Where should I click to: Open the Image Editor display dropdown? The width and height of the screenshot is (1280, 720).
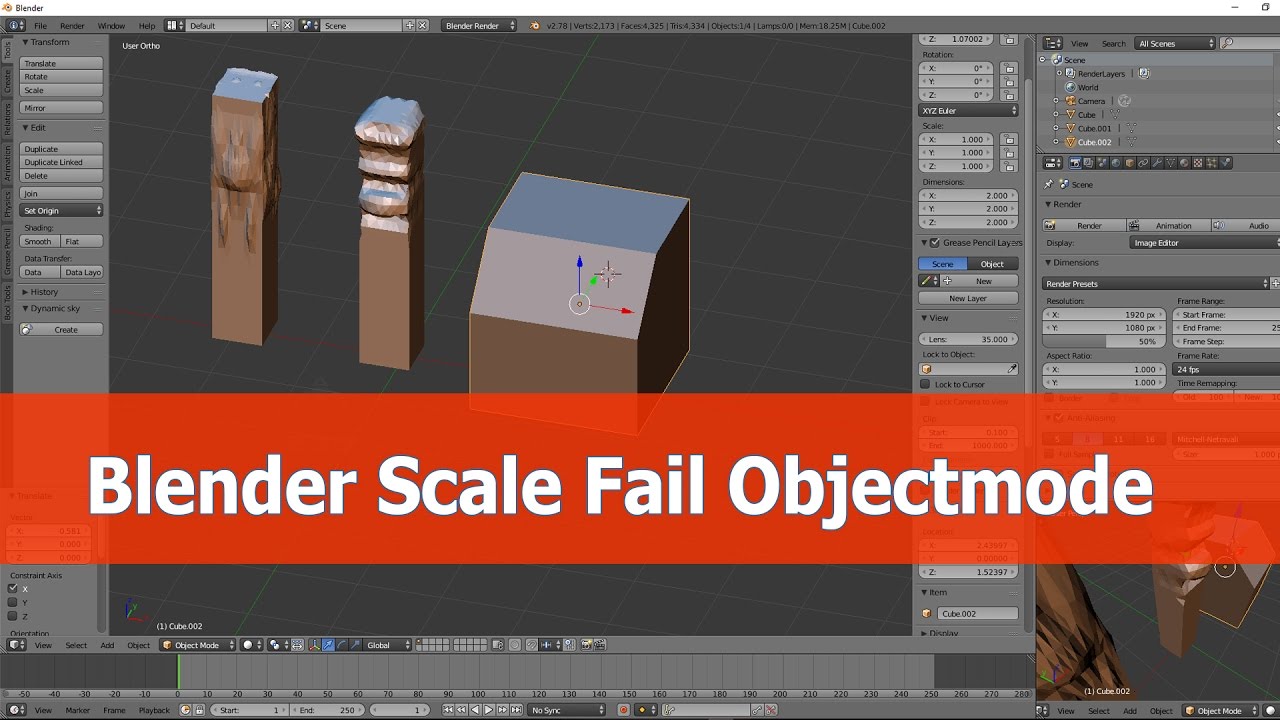click(x=1205, y=243)
